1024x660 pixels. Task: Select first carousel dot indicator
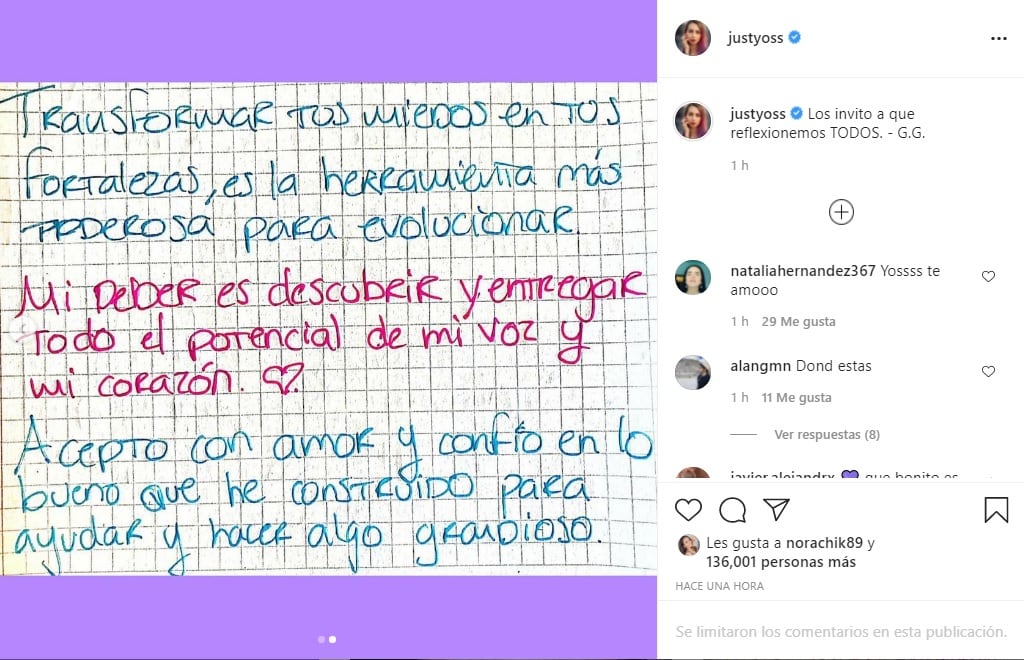[321, 640]
